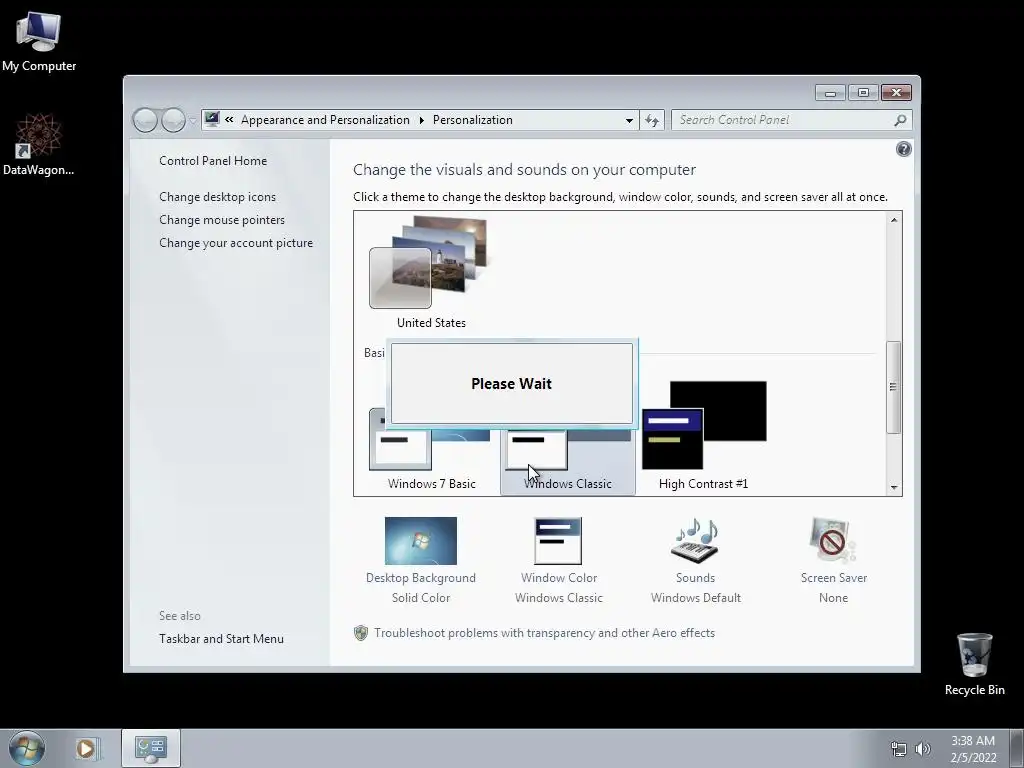Click the Personalization breadcrumb
Viewport: 1024px width, 768px height.
473,120
